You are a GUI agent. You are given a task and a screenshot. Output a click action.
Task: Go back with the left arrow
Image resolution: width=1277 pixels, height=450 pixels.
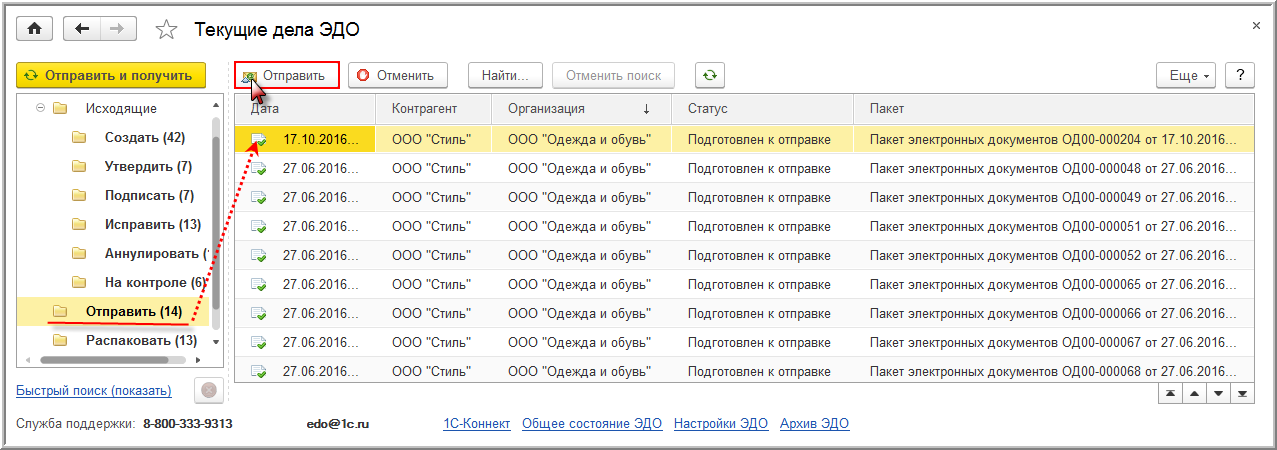point(82,29)
